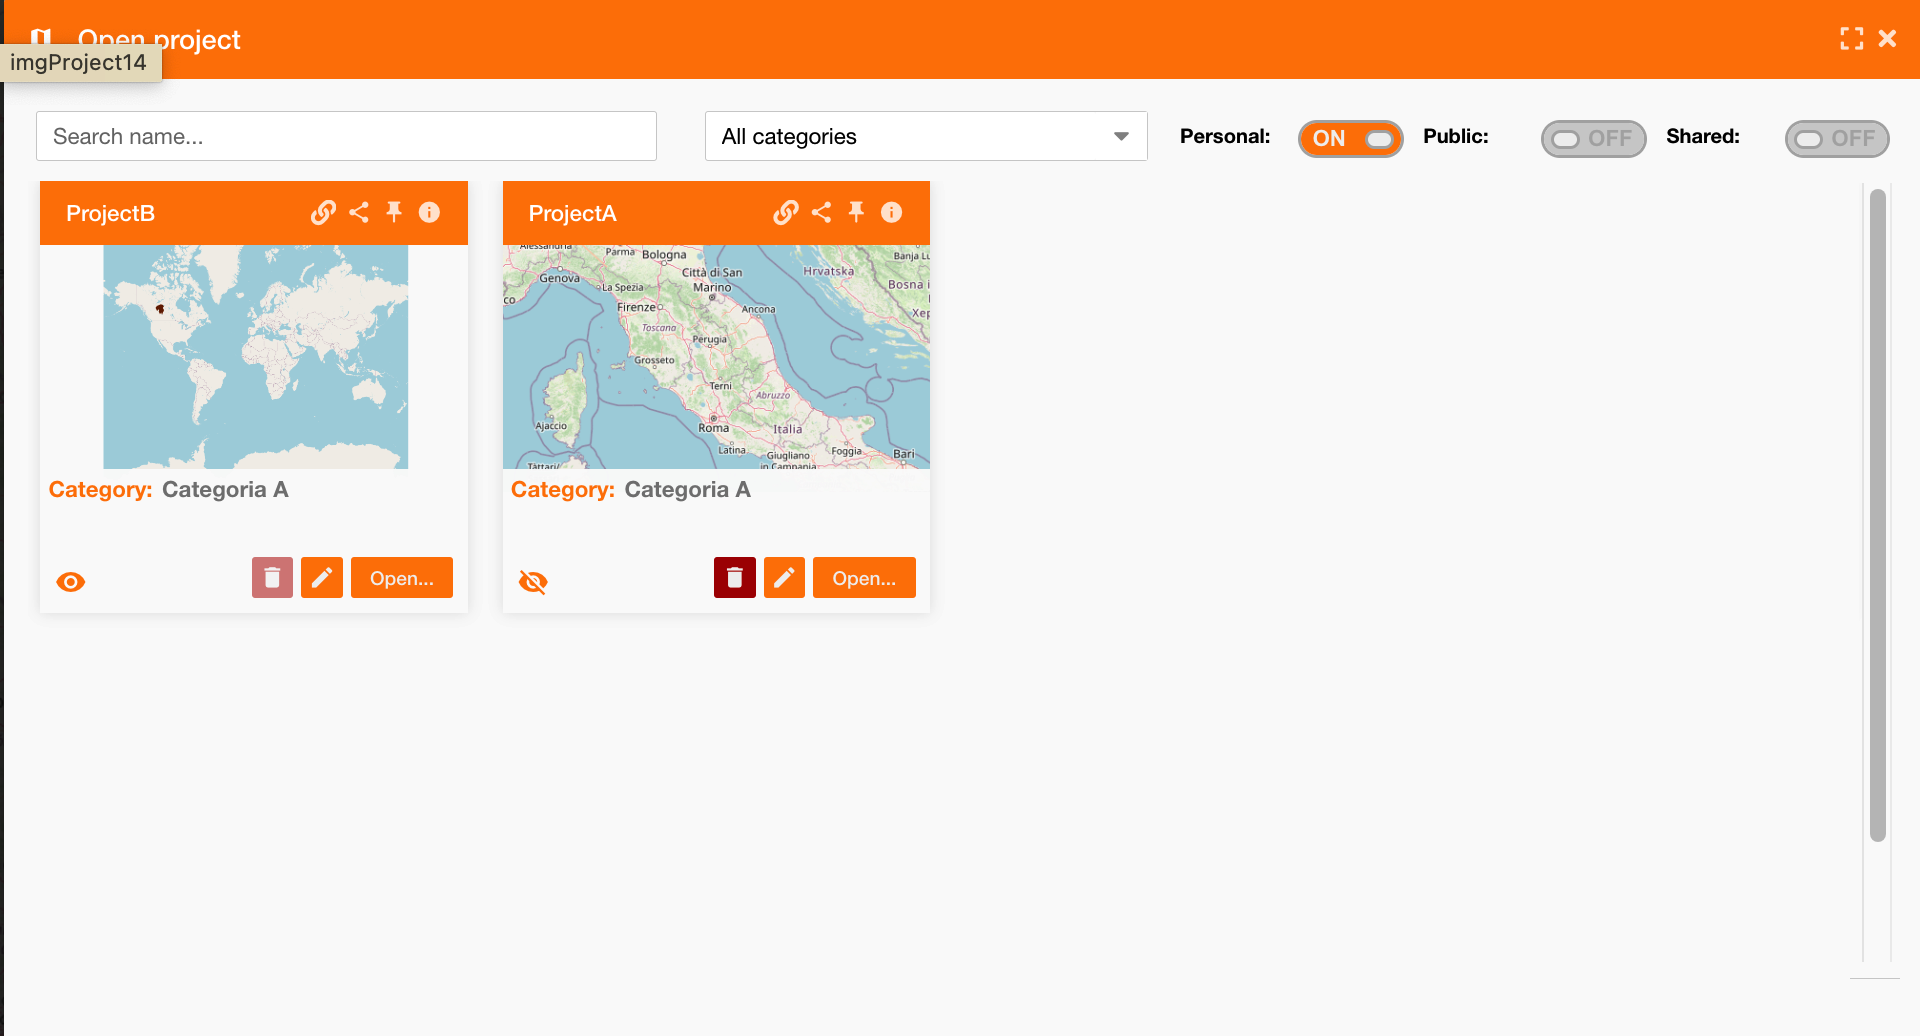The width and height of the screenshot is (1920, 1036).
Task: Copy link icon on ProjectA card
Action: click(x=786, y=212)
